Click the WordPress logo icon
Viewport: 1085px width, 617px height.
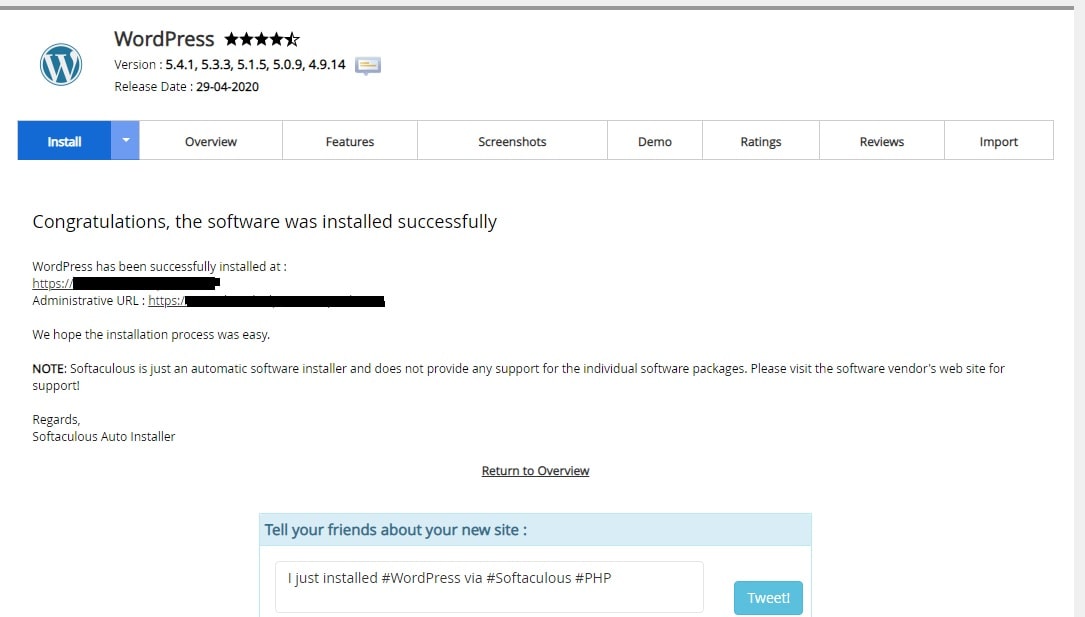coord(61,64)
